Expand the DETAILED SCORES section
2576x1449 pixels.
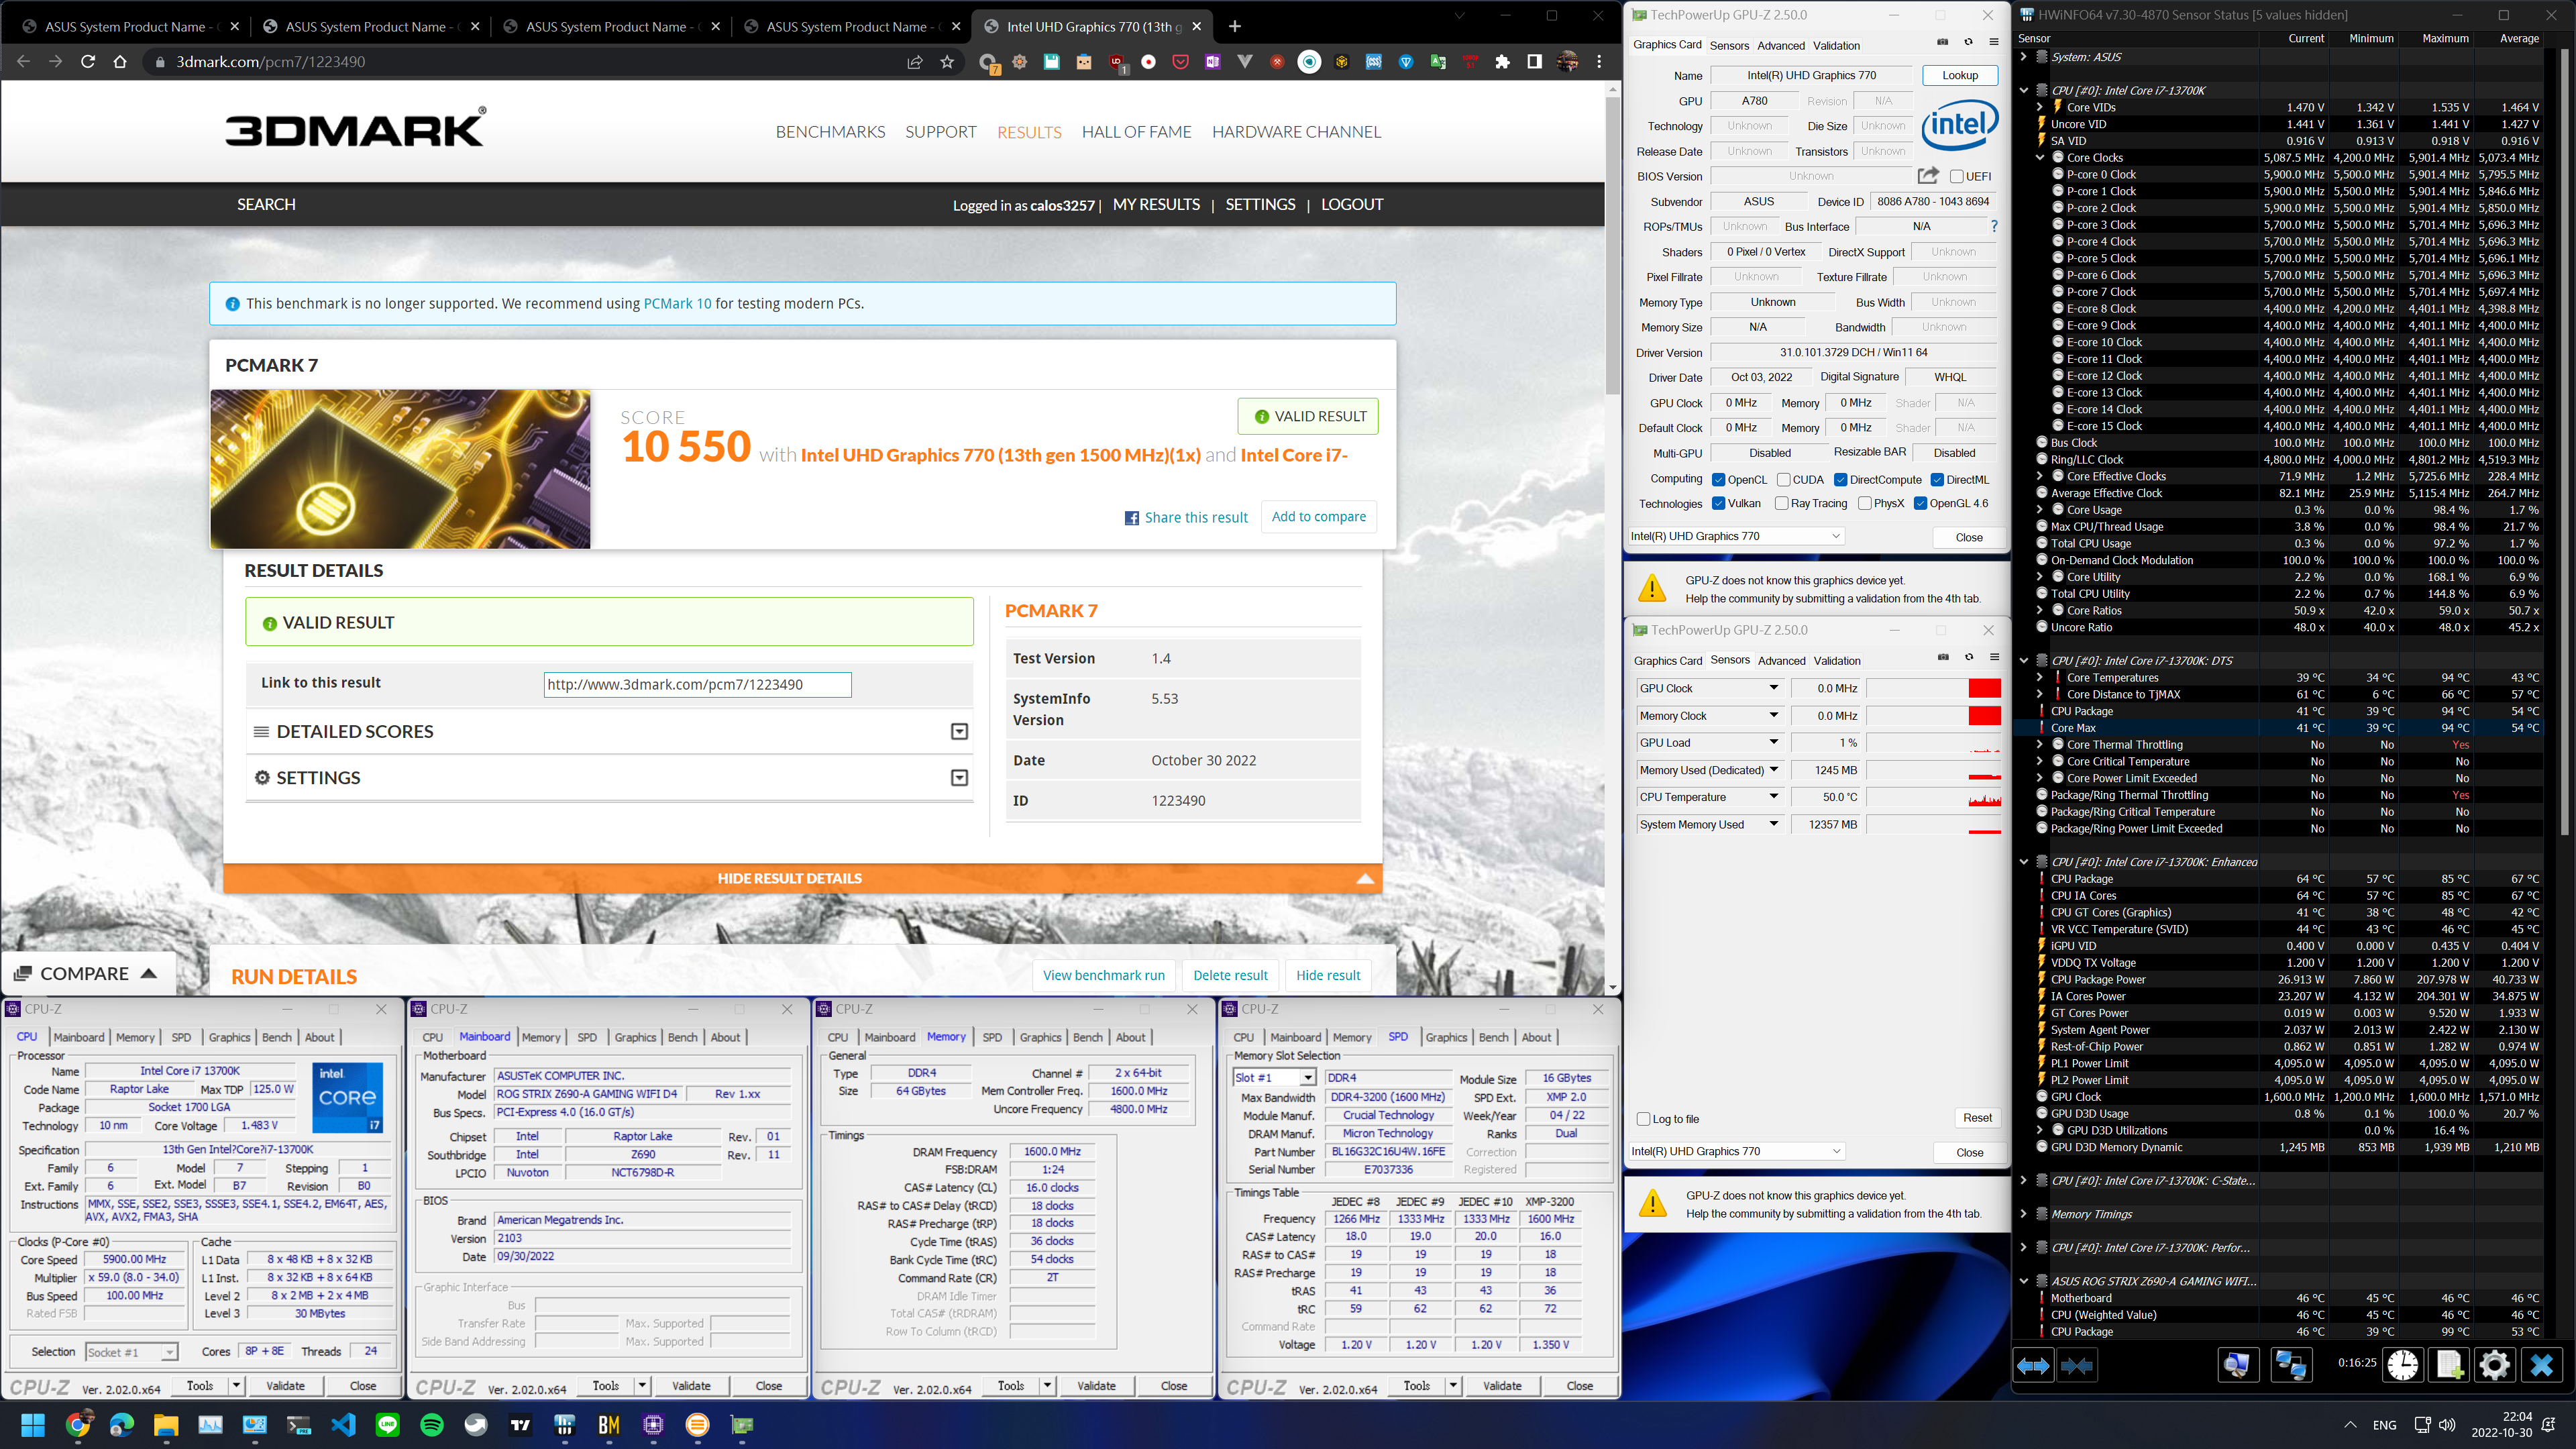click(x=959, y=732)
